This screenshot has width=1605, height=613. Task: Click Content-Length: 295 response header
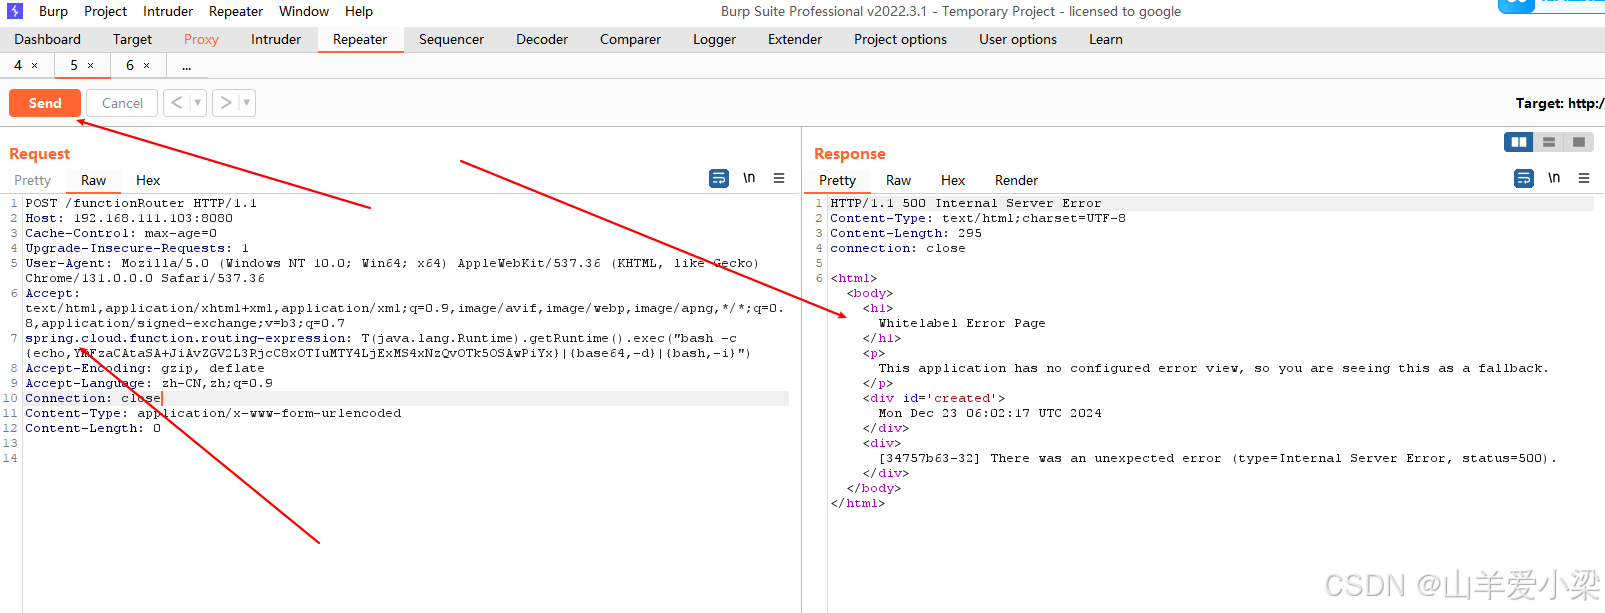(906, 233)
